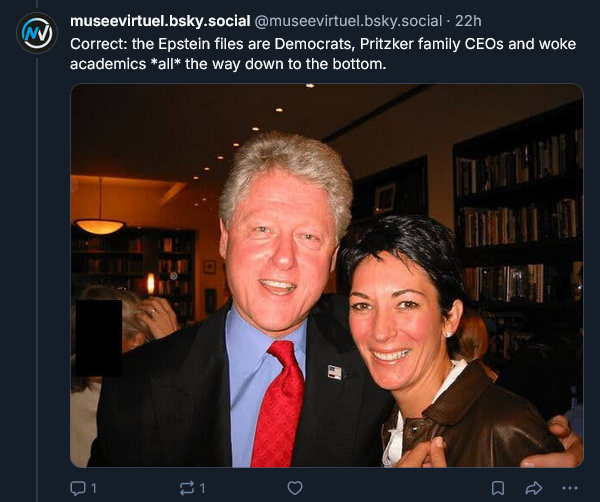Like the post with the heart icon
600x502 pixels.
click(x=294, y=488)
